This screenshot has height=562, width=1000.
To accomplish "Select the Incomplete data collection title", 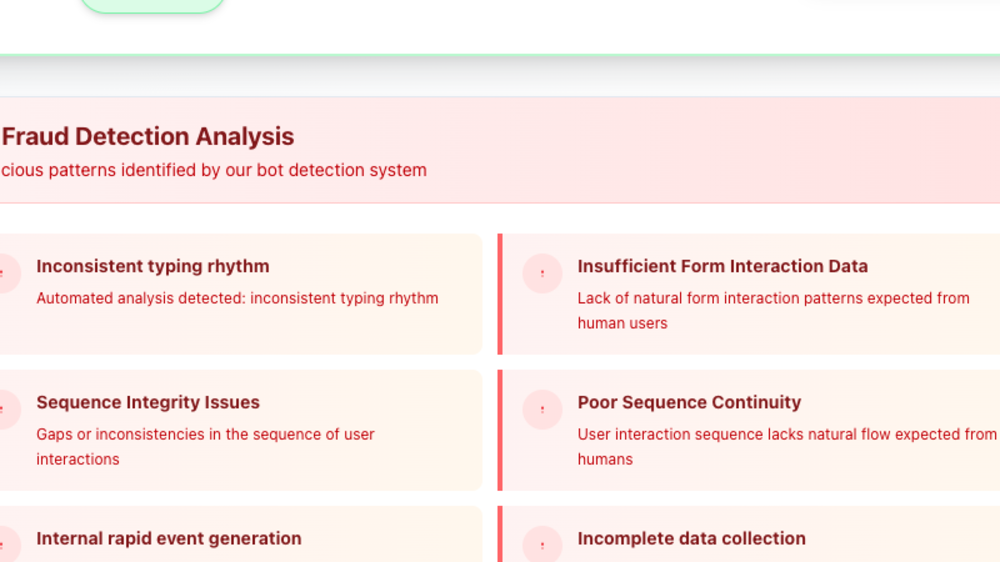I will [691, 538].
